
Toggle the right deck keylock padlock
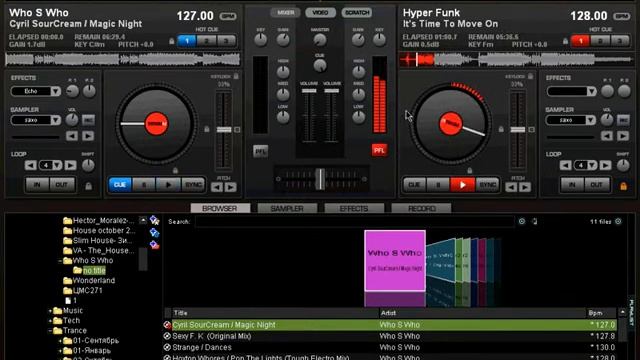point(530,76)
